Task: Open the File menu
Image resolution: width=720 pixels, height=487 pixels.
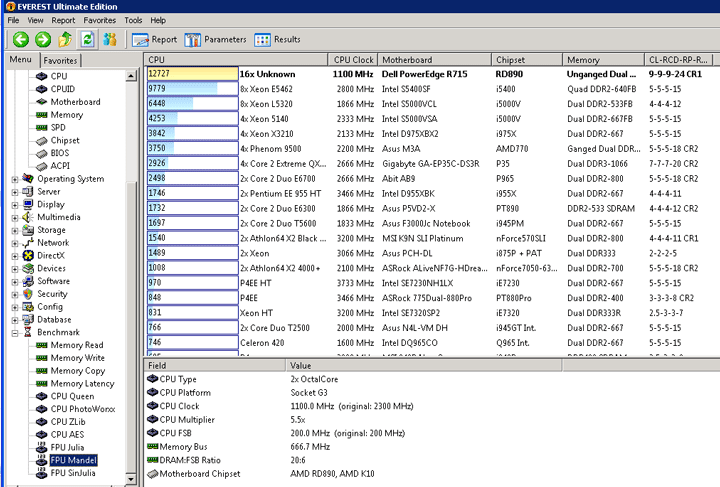Action: 13,20
